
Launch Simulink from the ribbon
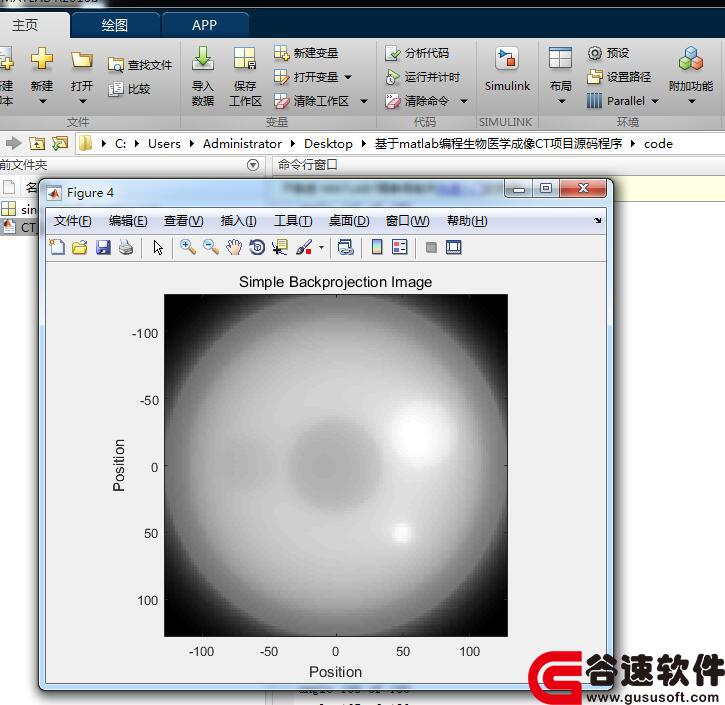[507, 68]
